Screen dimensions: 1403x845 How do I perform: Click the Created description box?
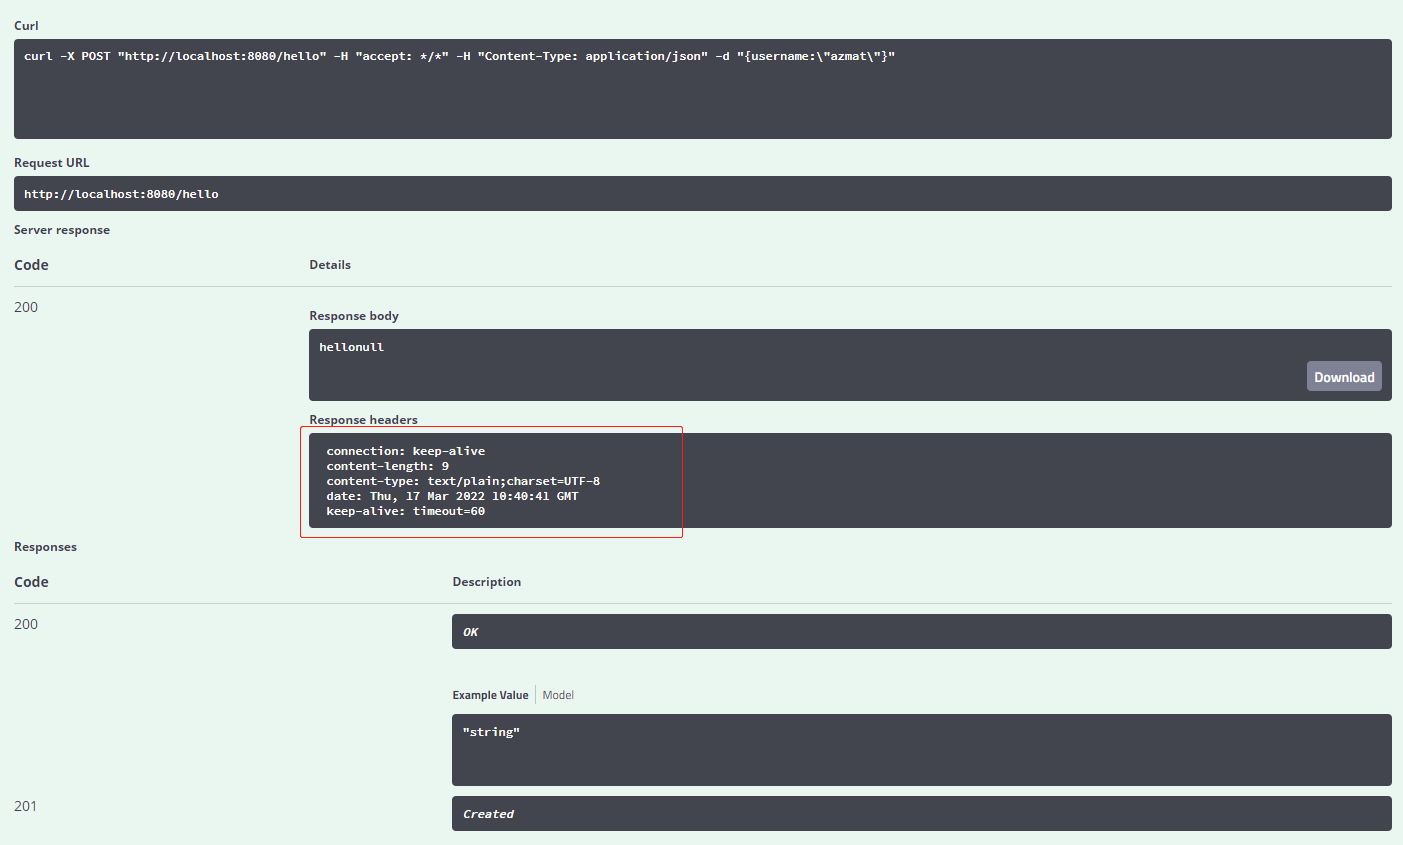click(922, 813)
